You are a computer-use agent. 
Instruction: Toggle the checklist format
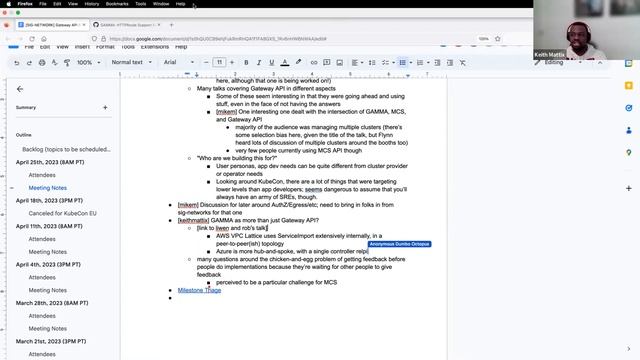385,62
